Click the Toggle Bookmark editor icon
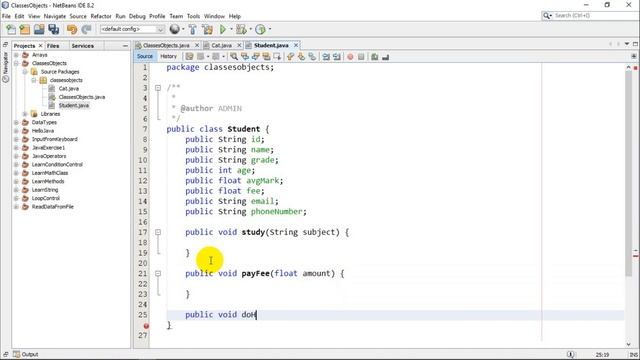The height and width of the screenshot is (360, 640). (312, 57)
